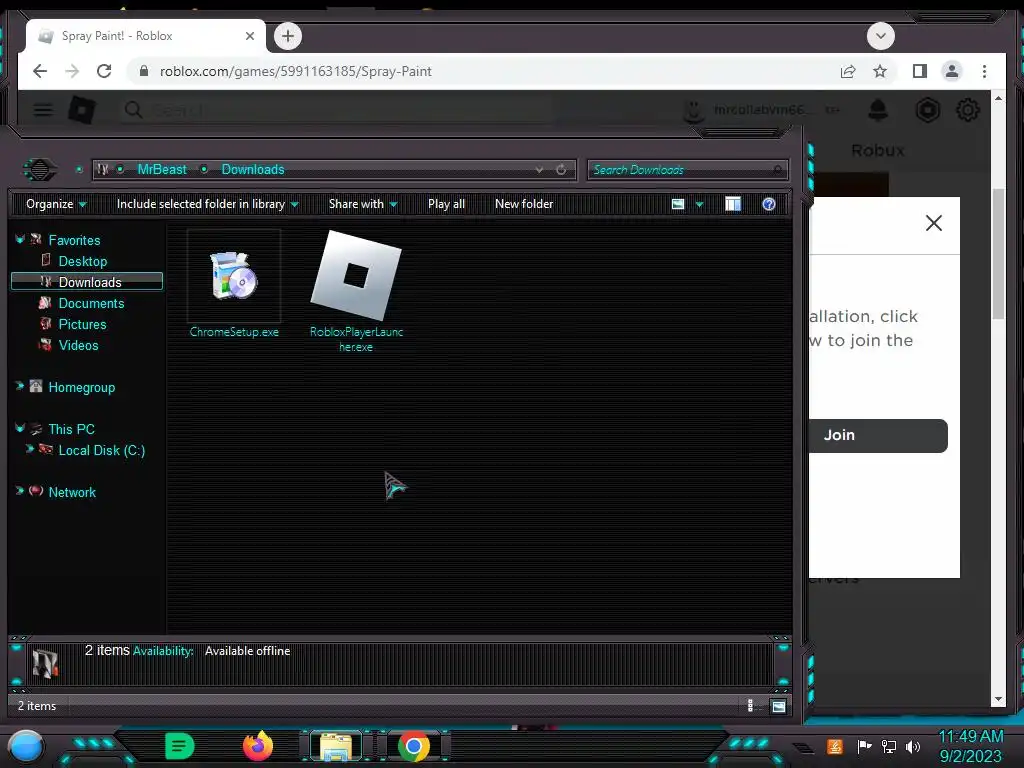Click the Explorer back navigation orb
Viewport: 1024px width, 768px height.
coord(39,170)
